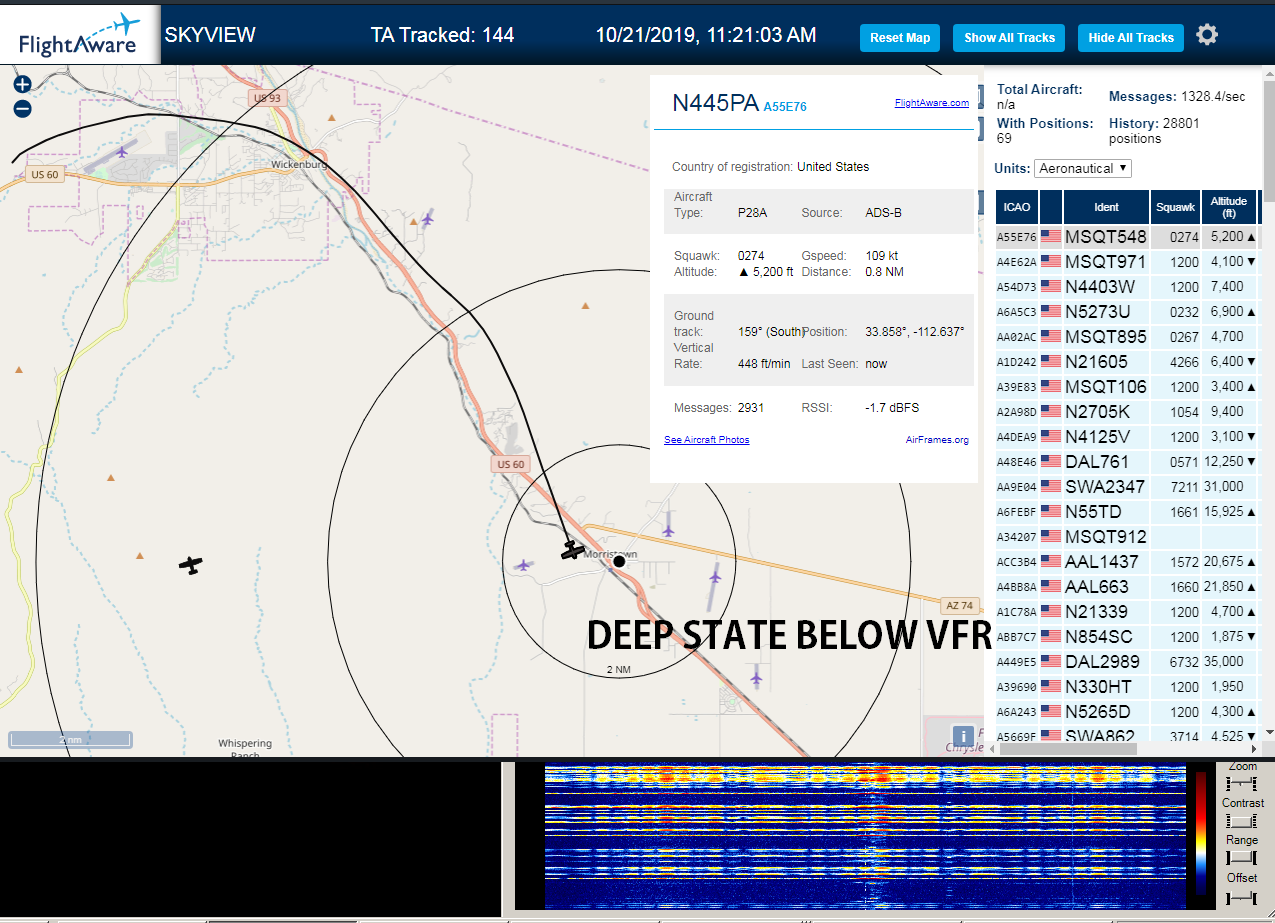
Task: Click the orange peak triangle near US 93
Action: tap(331, 118)
